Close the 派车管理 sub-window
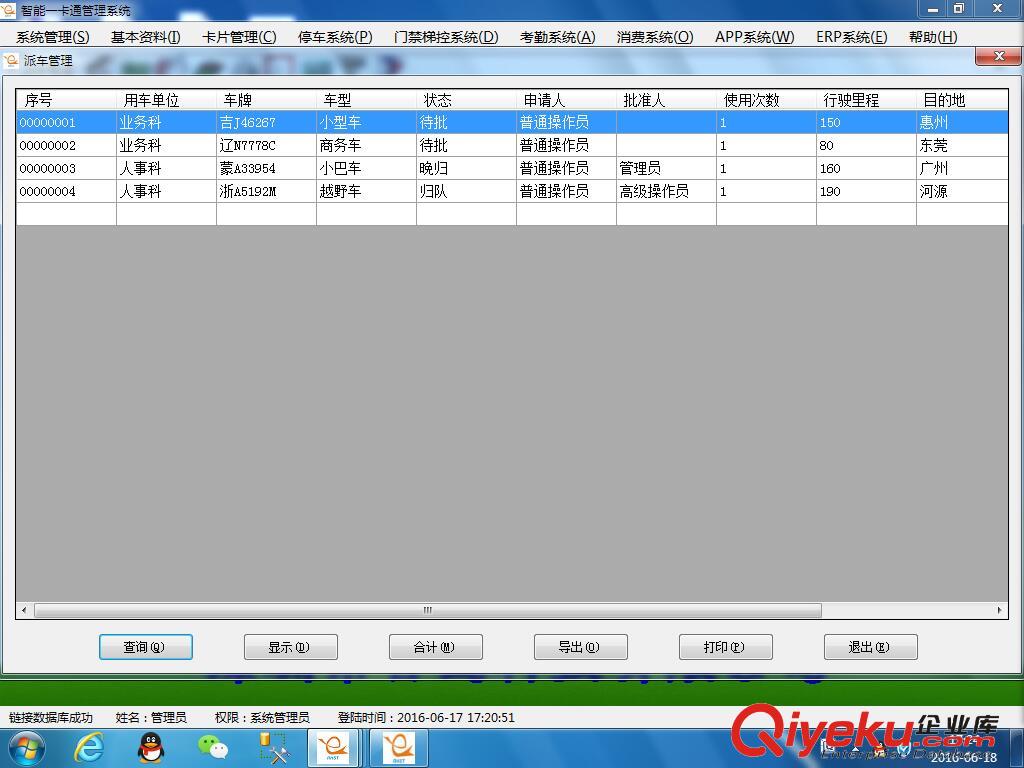 (x=998, y=57)
